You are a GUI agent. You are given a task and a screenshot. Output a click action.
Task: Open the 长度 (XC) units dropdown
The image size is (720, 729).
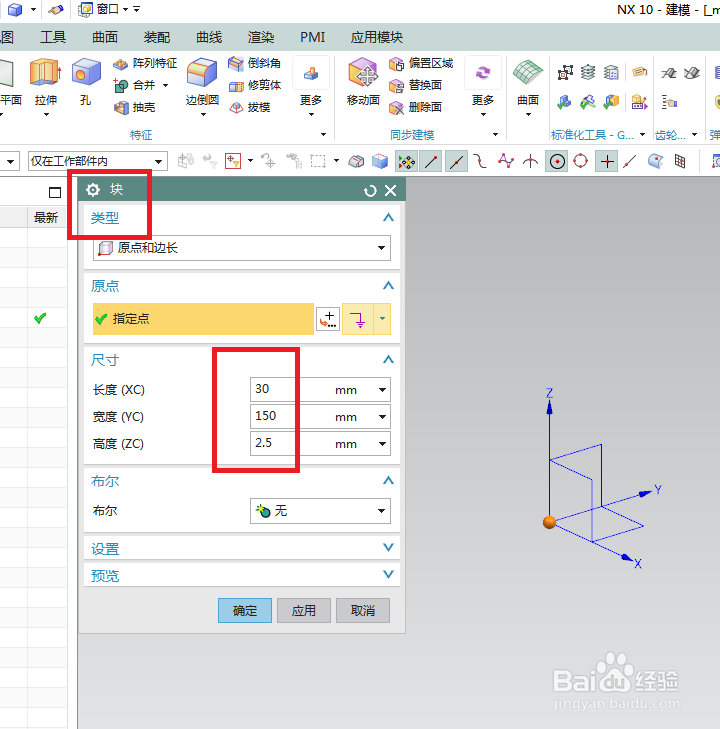pyautogui.click(x=382, y=390)
